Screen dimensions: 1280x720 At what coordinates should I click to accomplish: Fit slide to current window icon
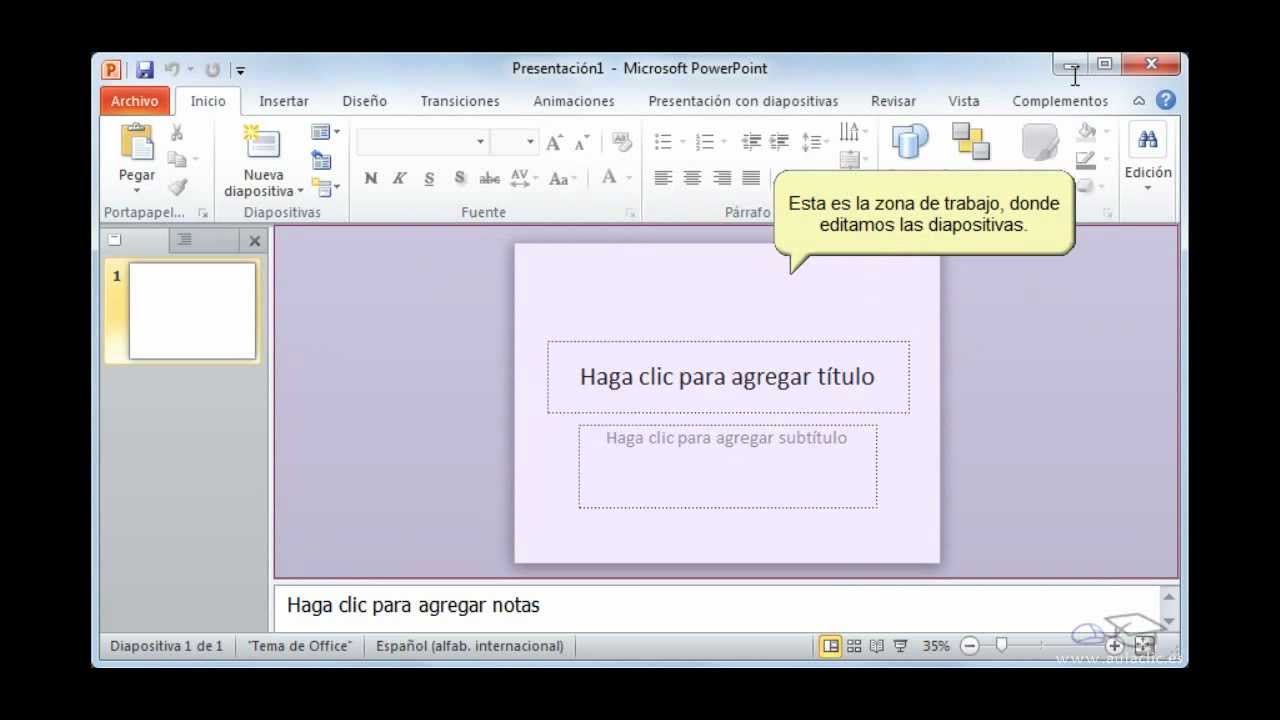click(x=1145, y=646)
